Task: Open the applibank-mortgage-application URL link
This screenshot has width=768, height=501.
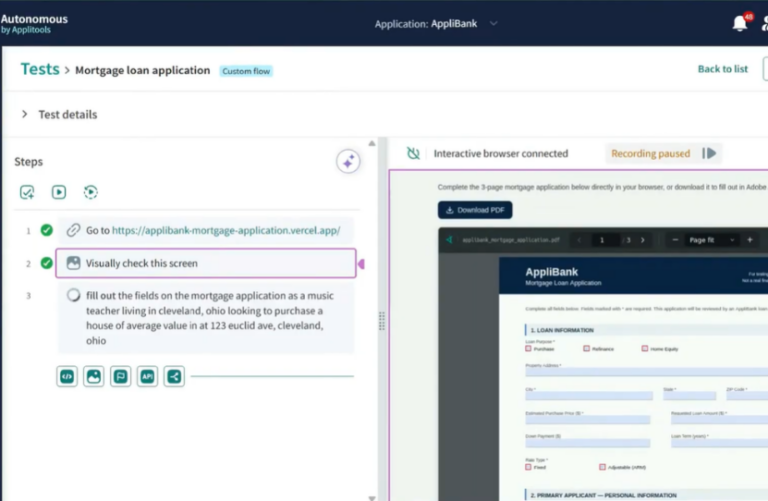Action: coord(226,230)
